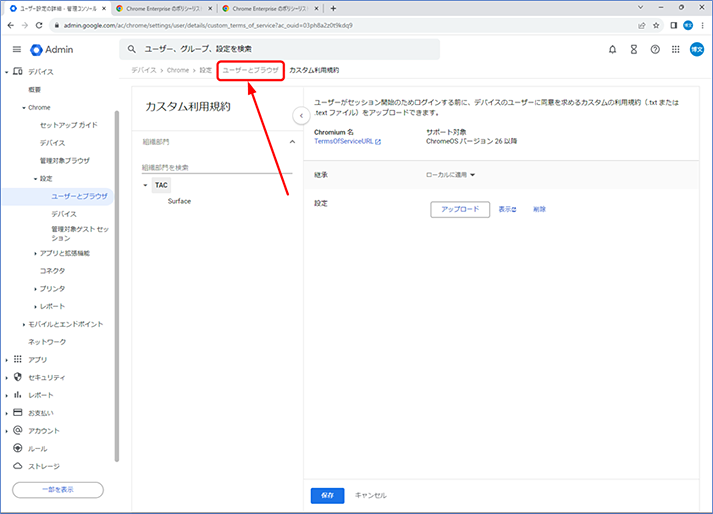Screen dimensions: 713x514
Task: Expand プリンタ in sidebar
Action: [35, 289]
